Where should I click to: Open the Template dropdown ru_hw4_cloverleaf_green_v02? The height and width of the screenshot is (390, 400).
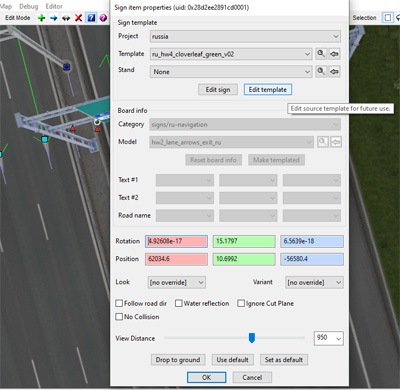click(x=231, y=54)
